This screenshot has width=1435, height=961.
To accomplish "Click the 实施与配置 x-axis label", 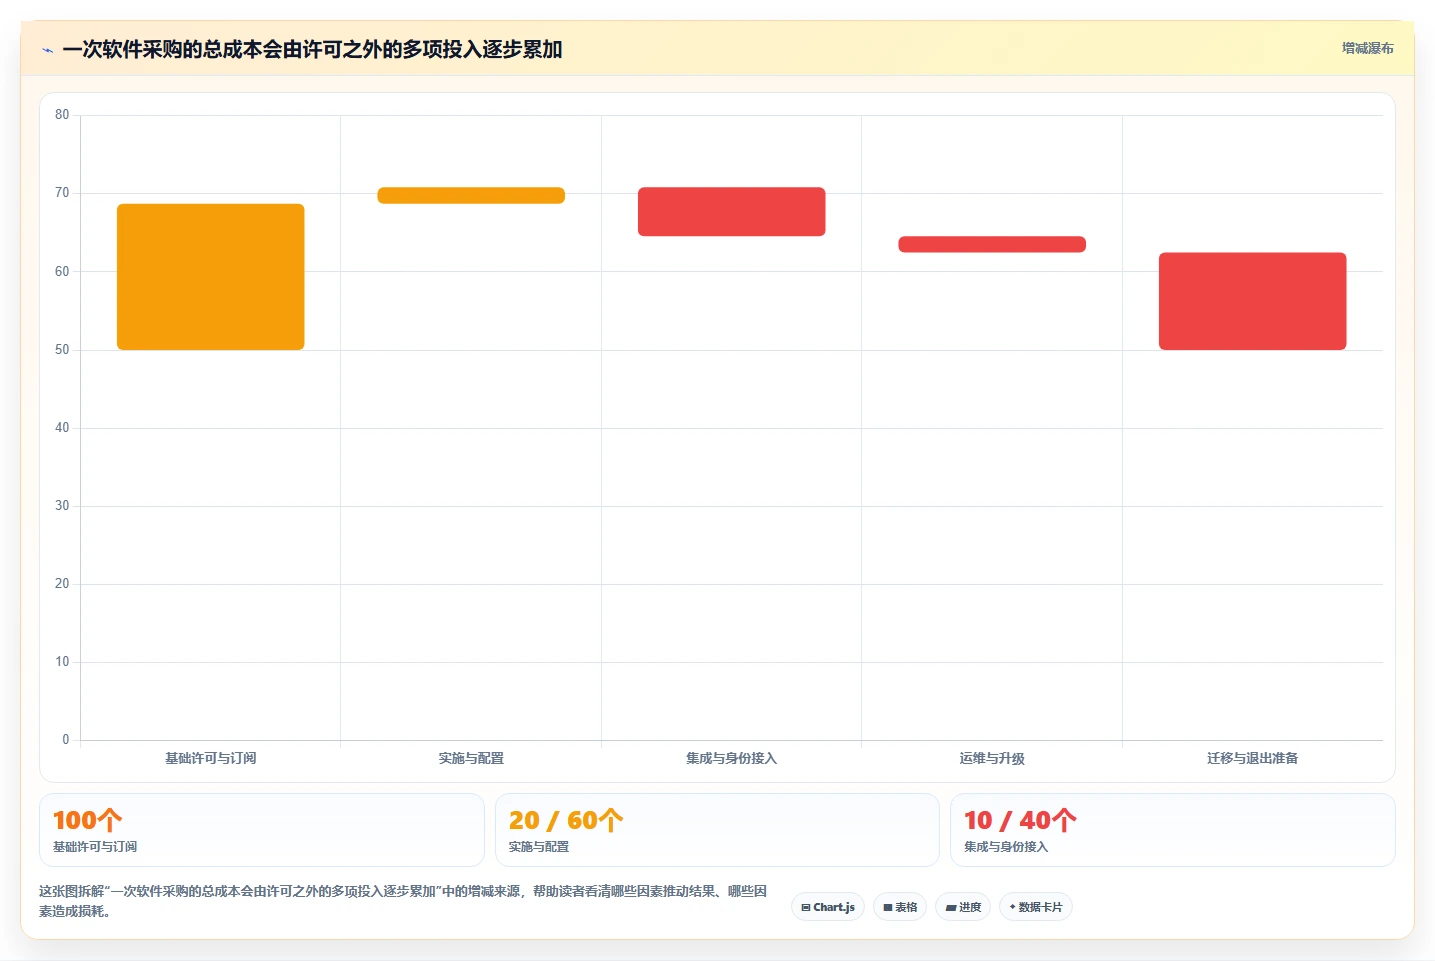I will (471, 758).
